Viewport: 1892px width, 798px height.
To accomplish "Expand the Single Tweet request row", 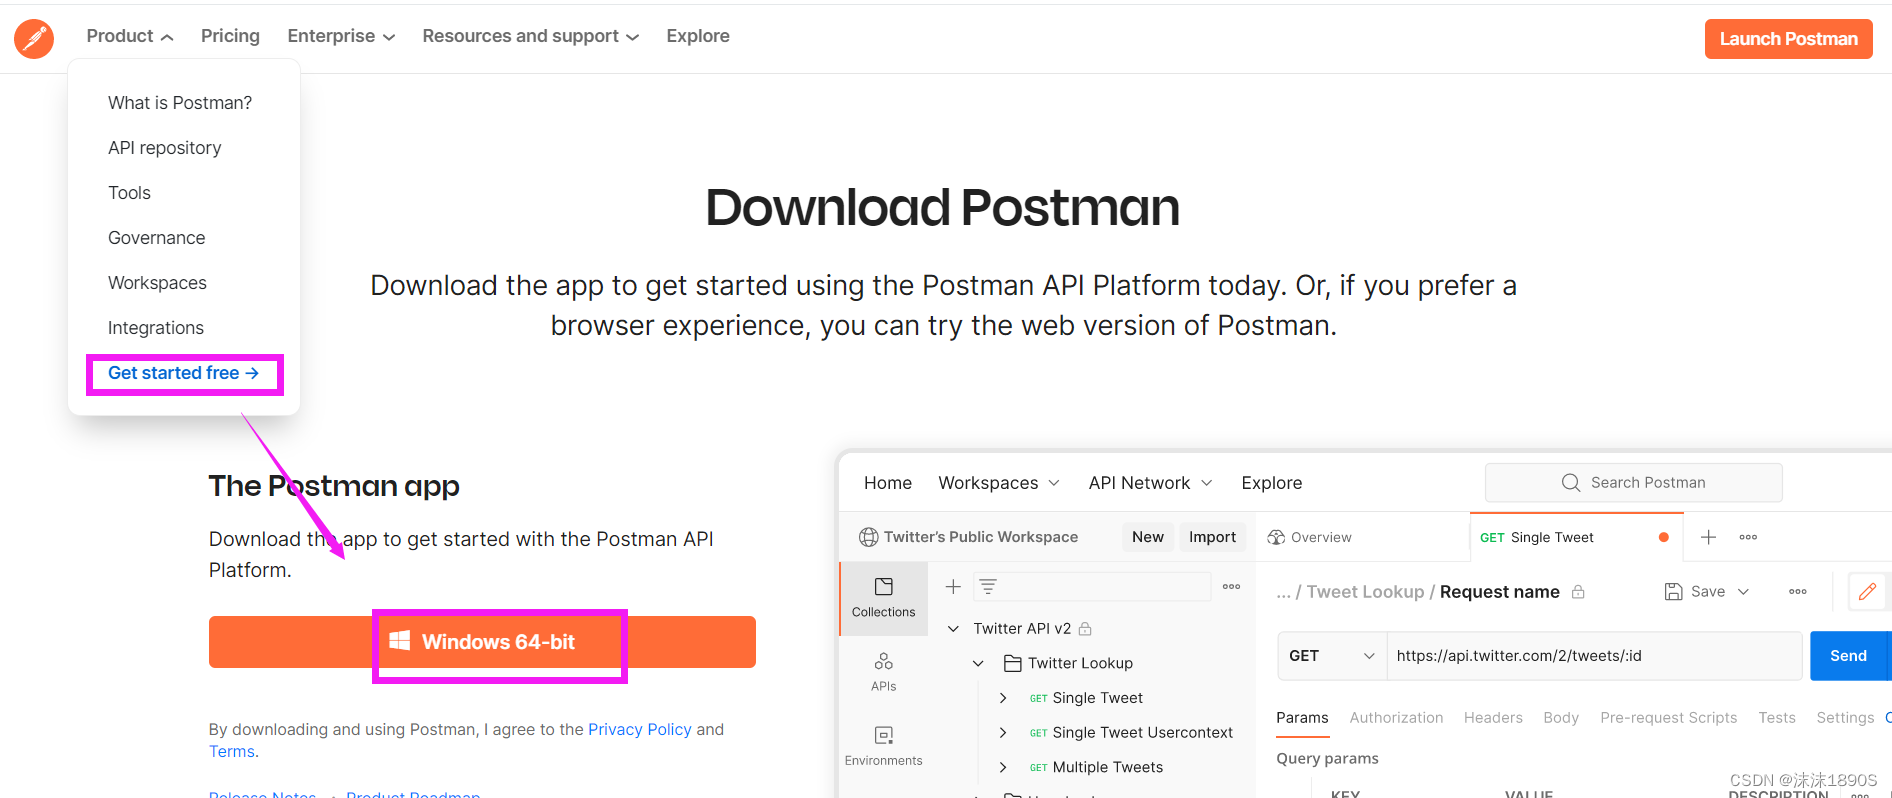I will (1003, 698).
